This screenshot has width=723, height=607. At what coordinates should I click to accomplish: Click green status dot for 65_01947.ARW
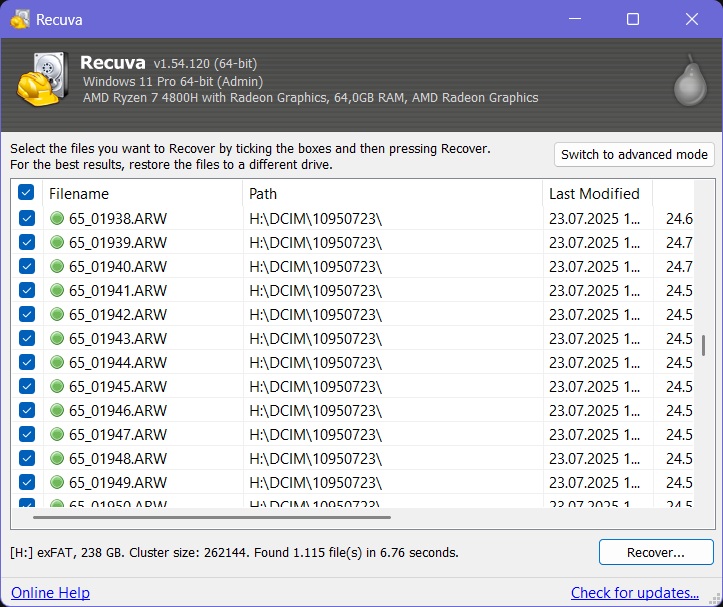coord(57,434)
